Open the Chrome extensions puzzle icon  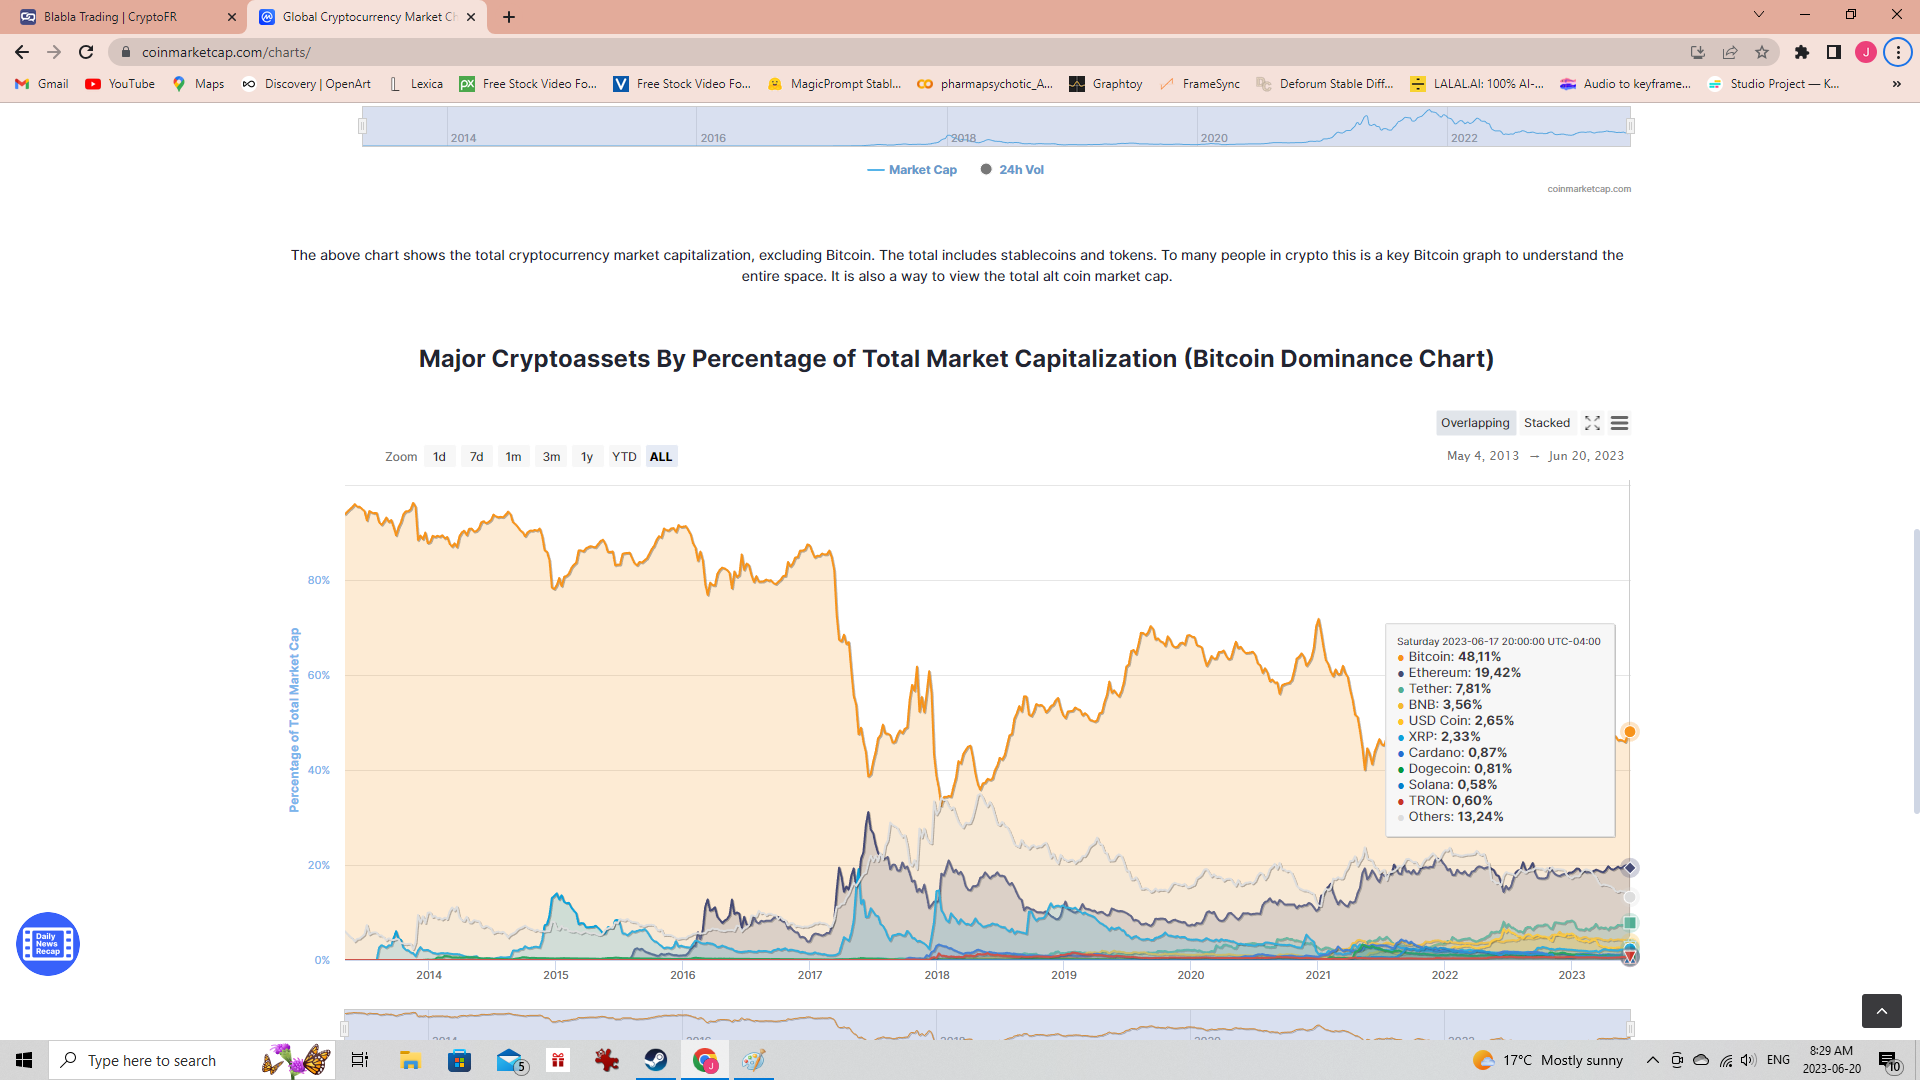tap(1802, 52)
